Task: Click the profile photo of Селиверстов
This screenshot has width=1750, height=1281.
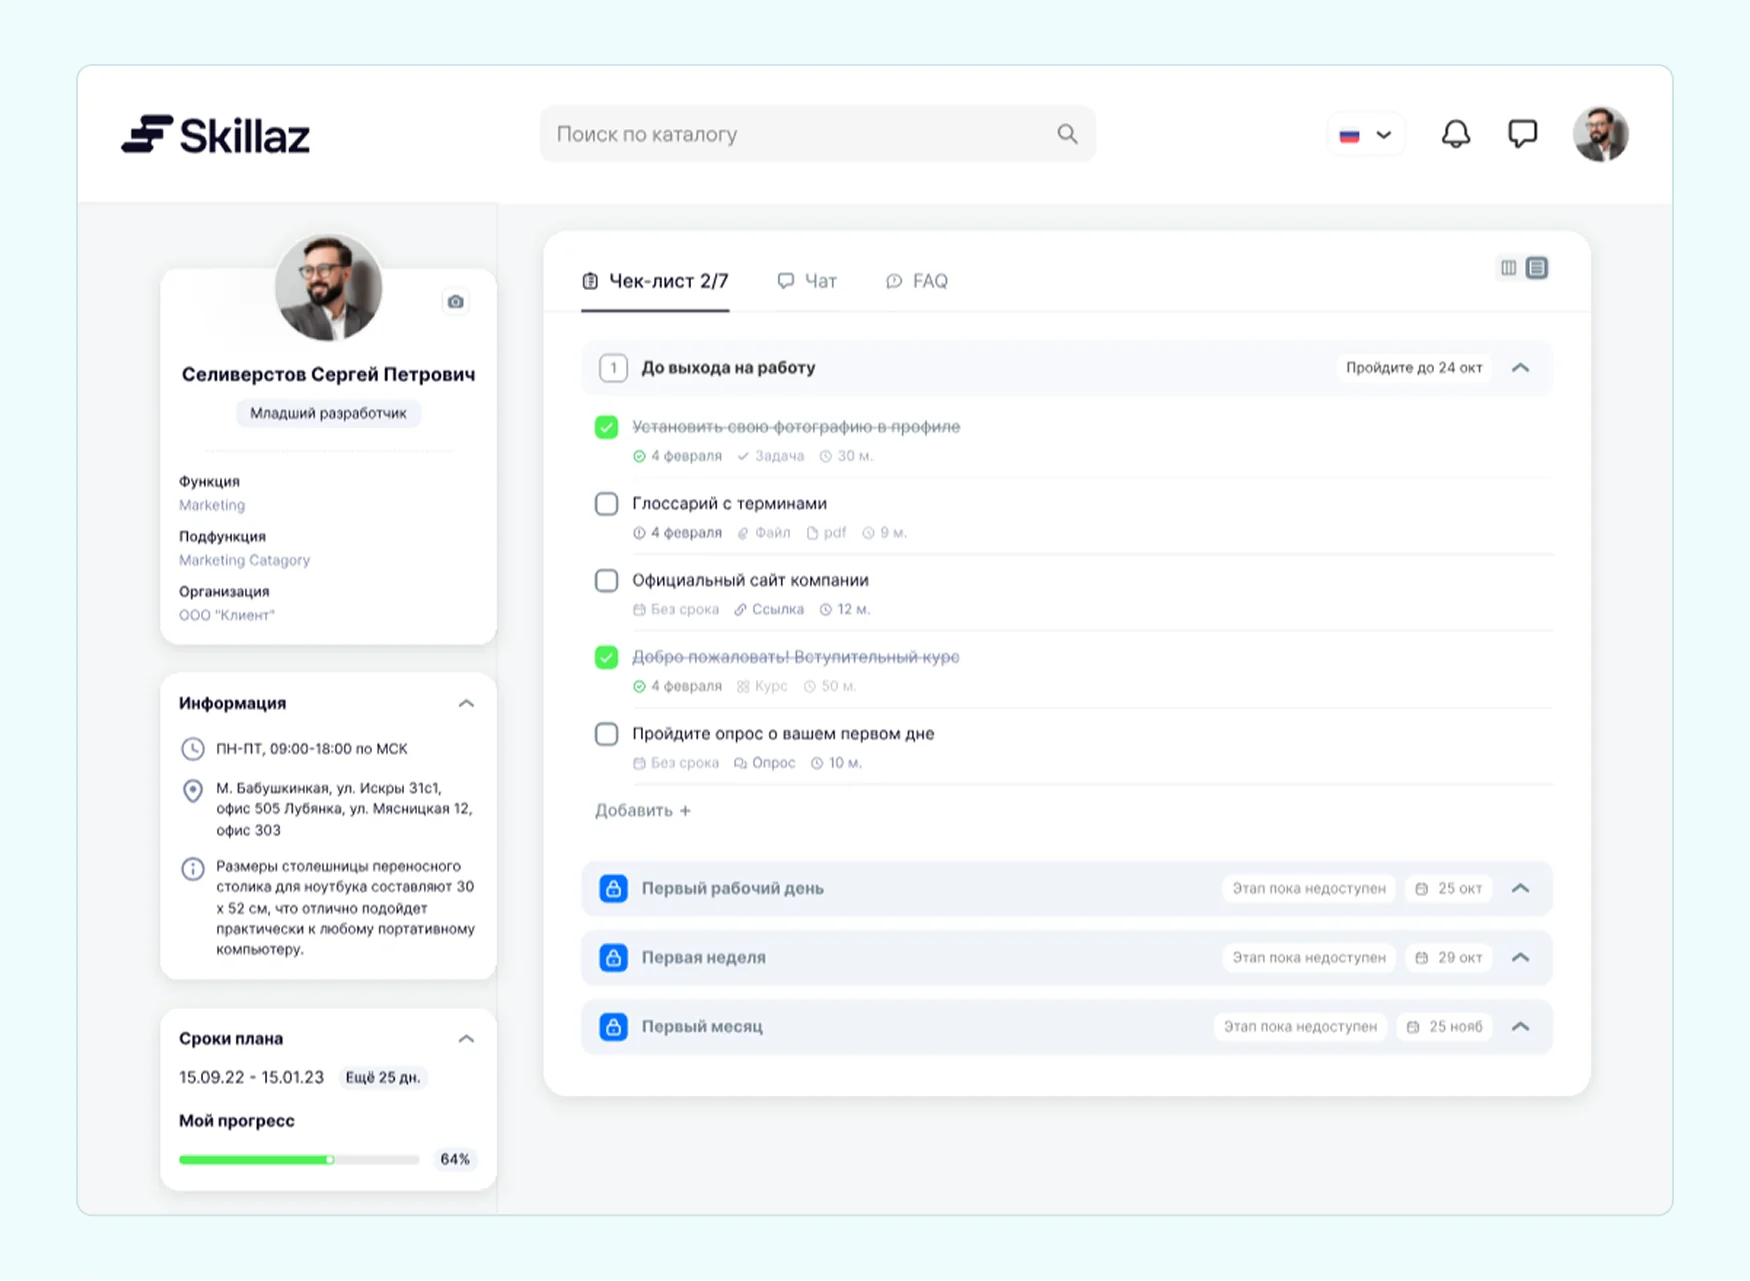Action: 328,288
